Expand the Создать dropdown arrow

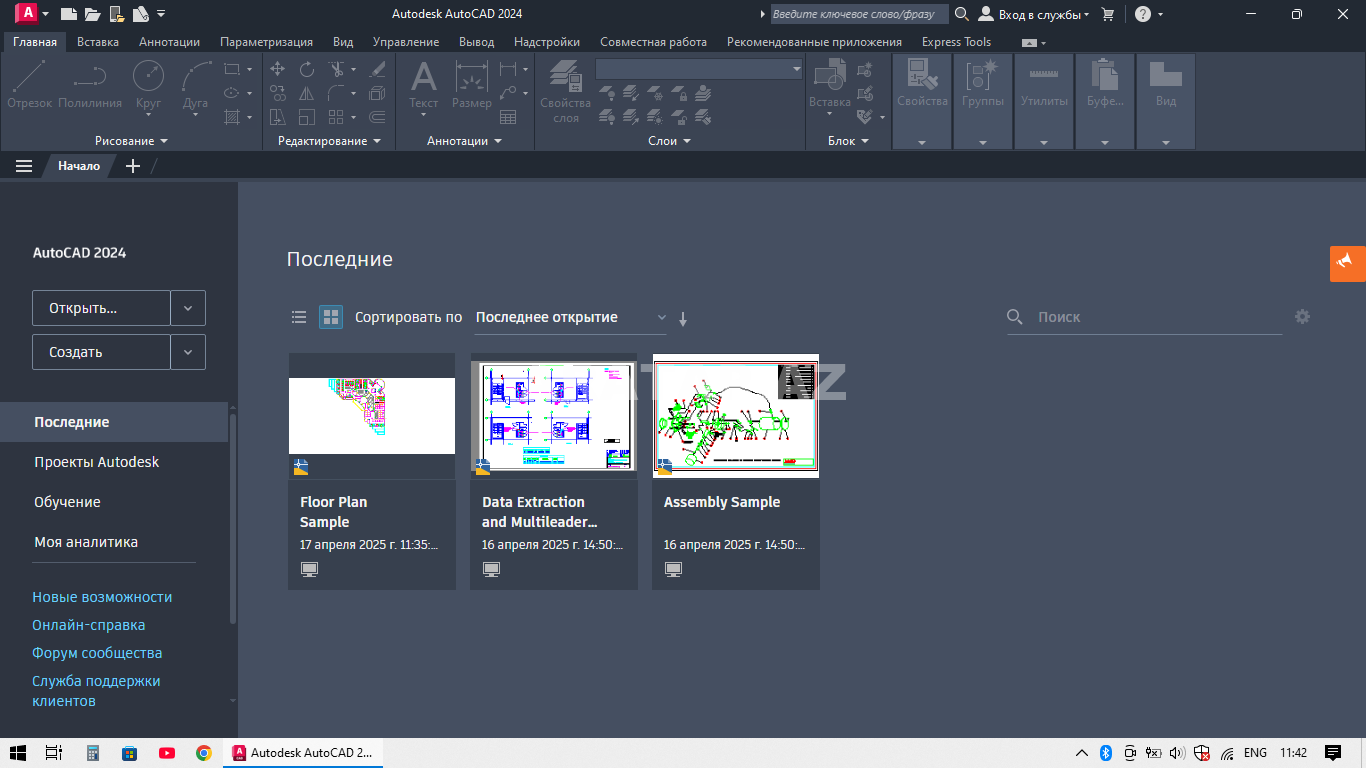188,352
